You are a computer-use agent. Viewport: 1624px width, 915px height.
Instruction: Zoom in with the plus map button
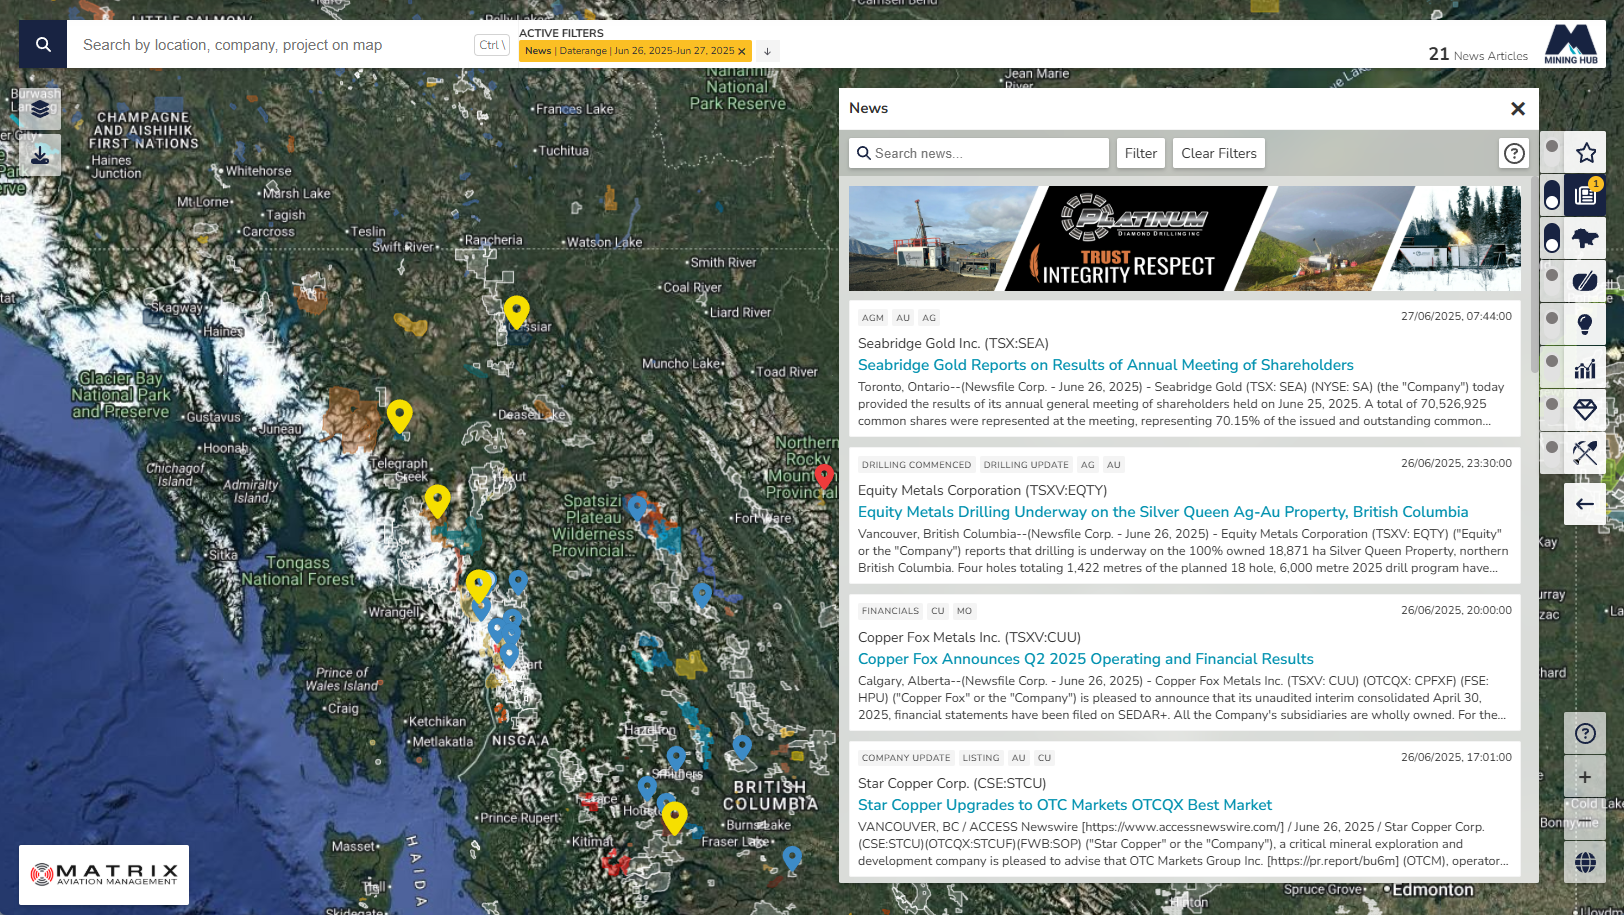coord(1585,777)
